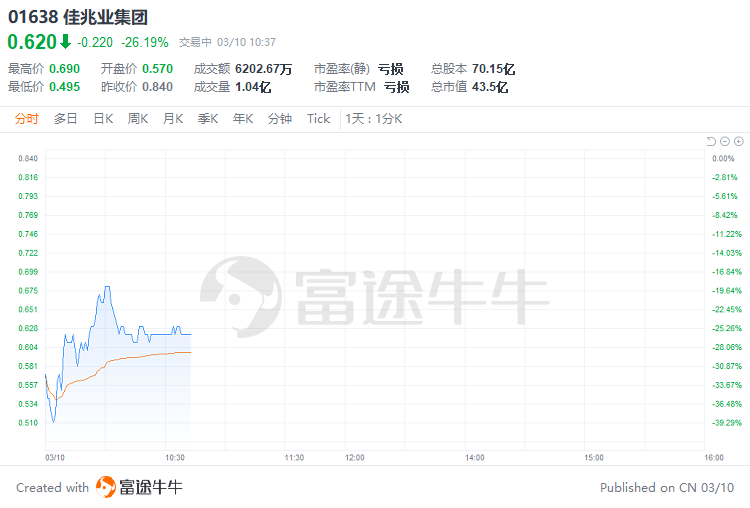Click the 0.00% right axis label

point(723,158)
